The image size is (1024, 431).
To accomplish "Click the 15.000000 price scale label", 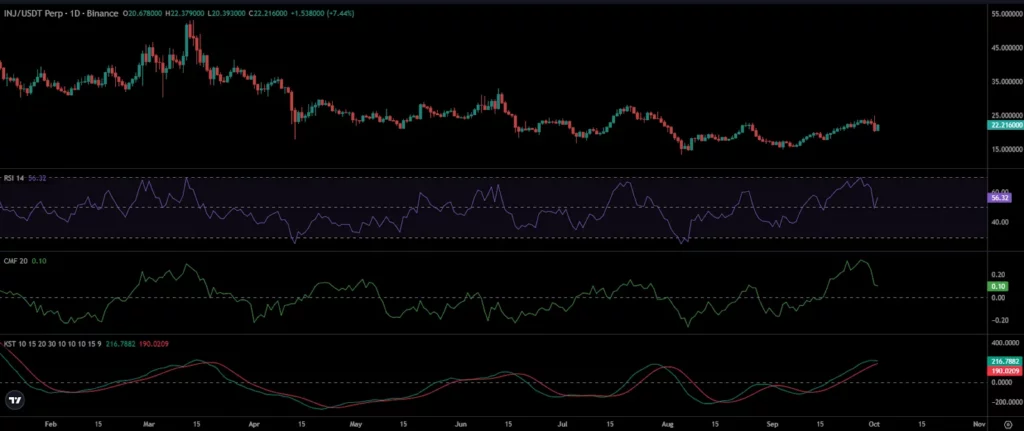I will [x=1006, y=148].
